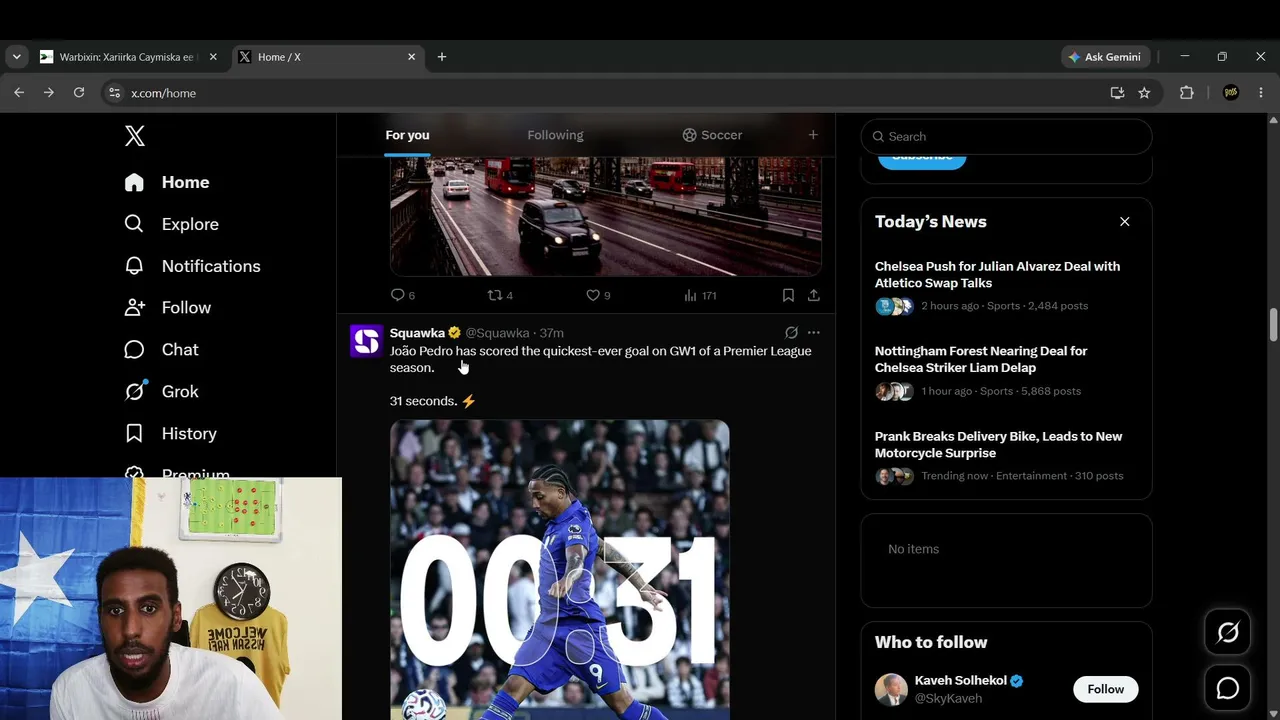Open History bookmark item
The height and width of the screenshot is (720, 1280).
point(170,433)
